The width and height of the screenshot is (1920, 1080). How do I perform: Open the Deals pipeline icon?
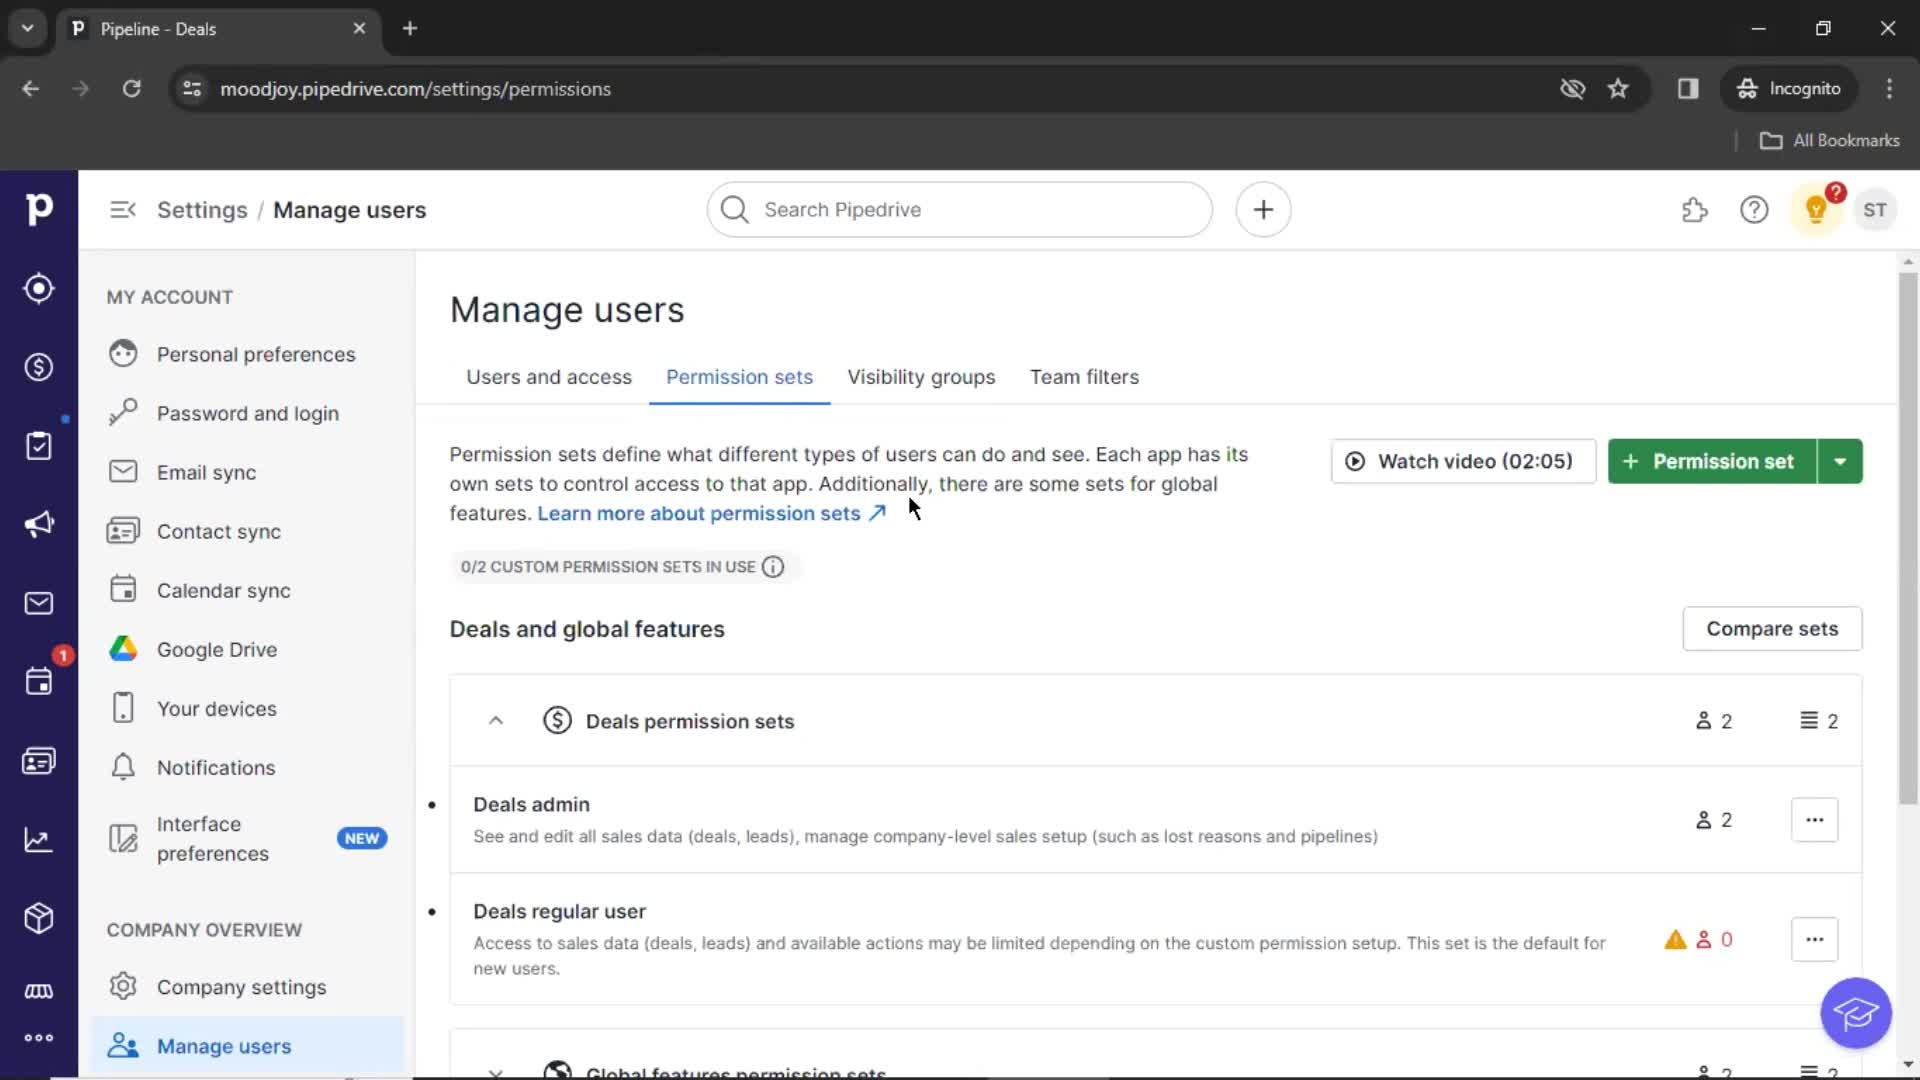pyautogui.click(x=40, y=367)
